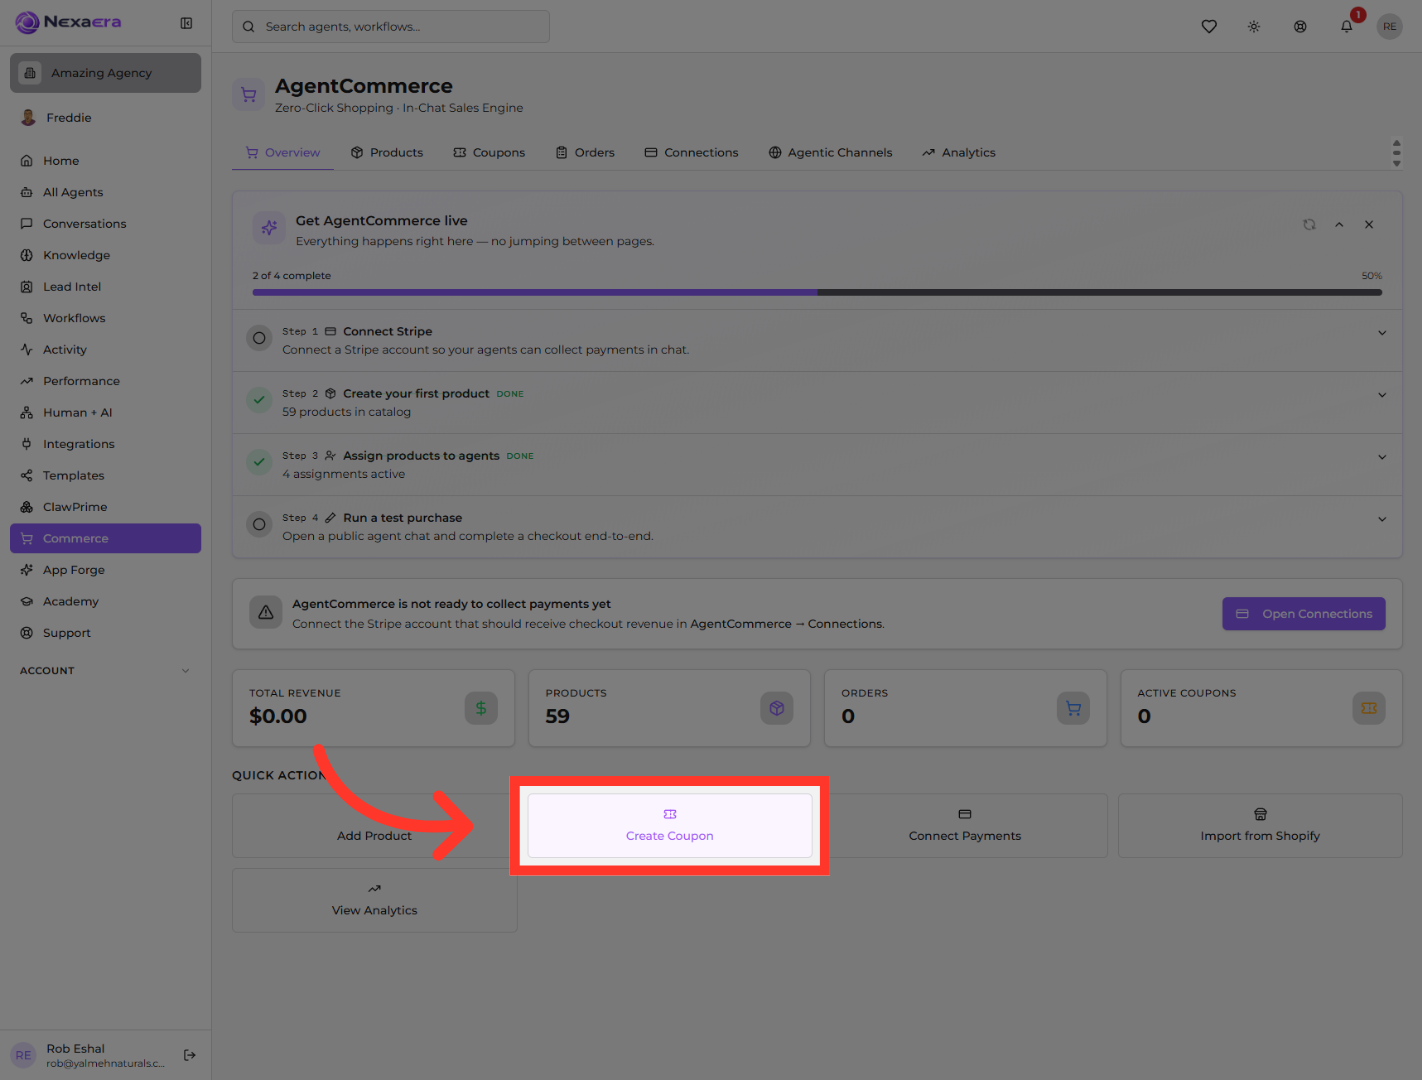The height and width of the screenshot is (1080, 1422).
Task: Open Performance in sidebar
Action: (x=105, y=381)
